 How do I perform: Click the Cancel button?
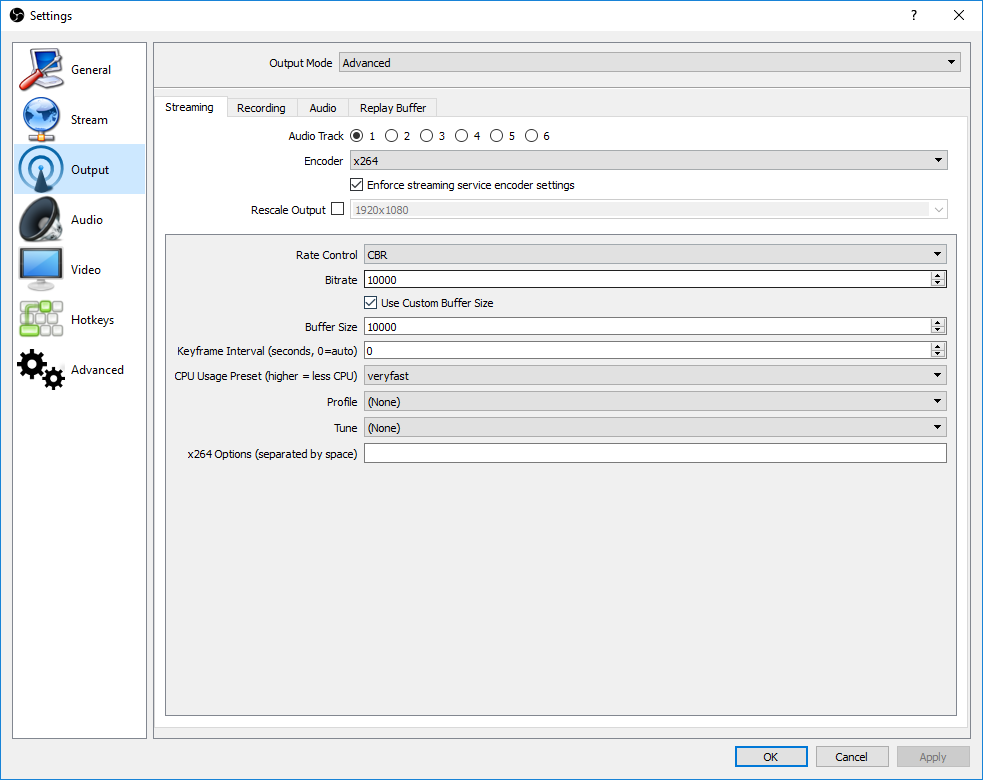[851, 757]
